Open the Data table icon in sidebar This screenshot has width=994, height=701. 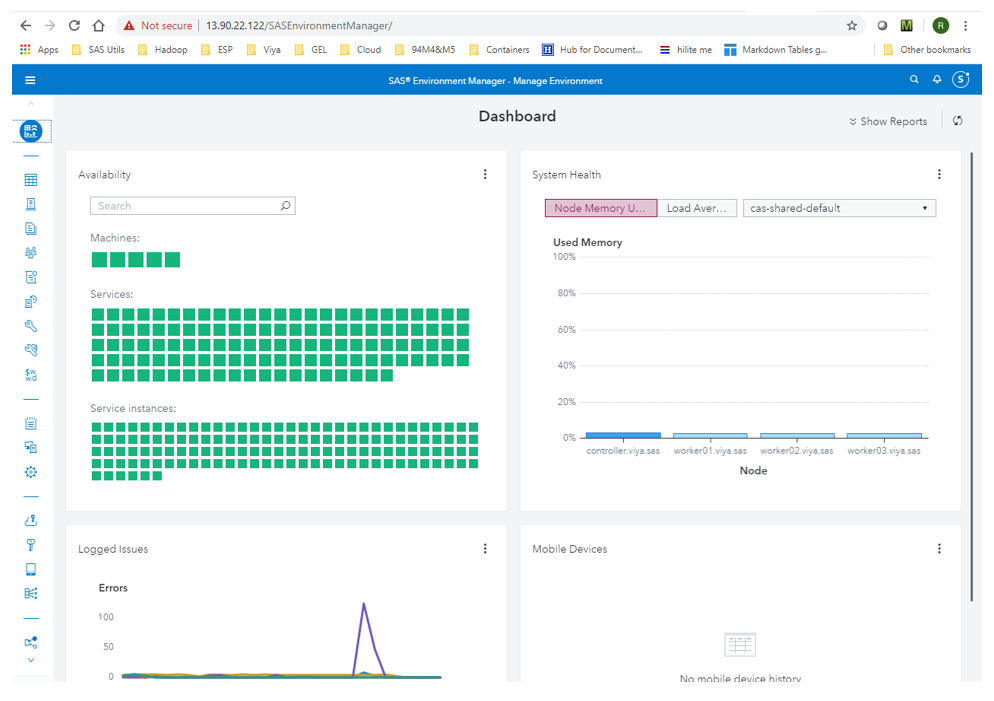(x=31, y=180)
